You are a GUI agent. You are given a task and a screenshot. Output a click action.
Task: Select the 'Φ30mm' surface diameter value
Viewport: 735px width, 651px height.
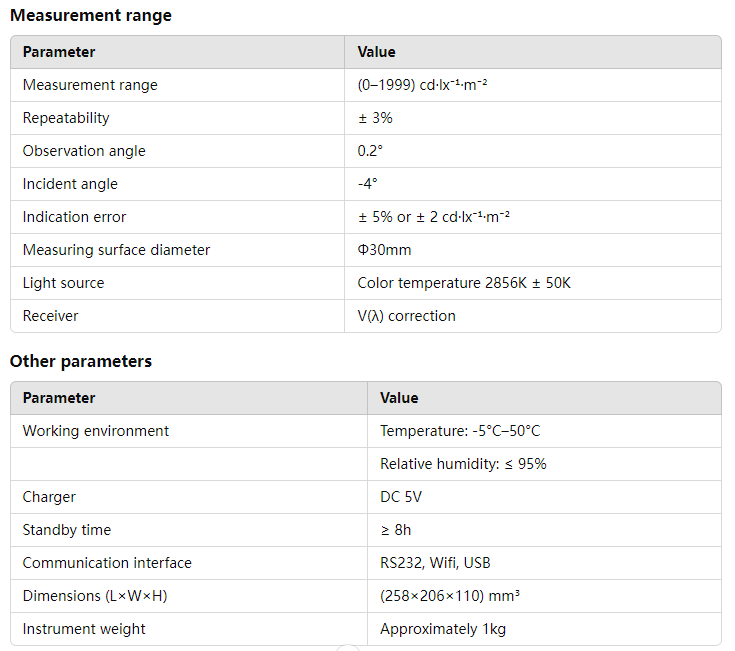point(384,250)
